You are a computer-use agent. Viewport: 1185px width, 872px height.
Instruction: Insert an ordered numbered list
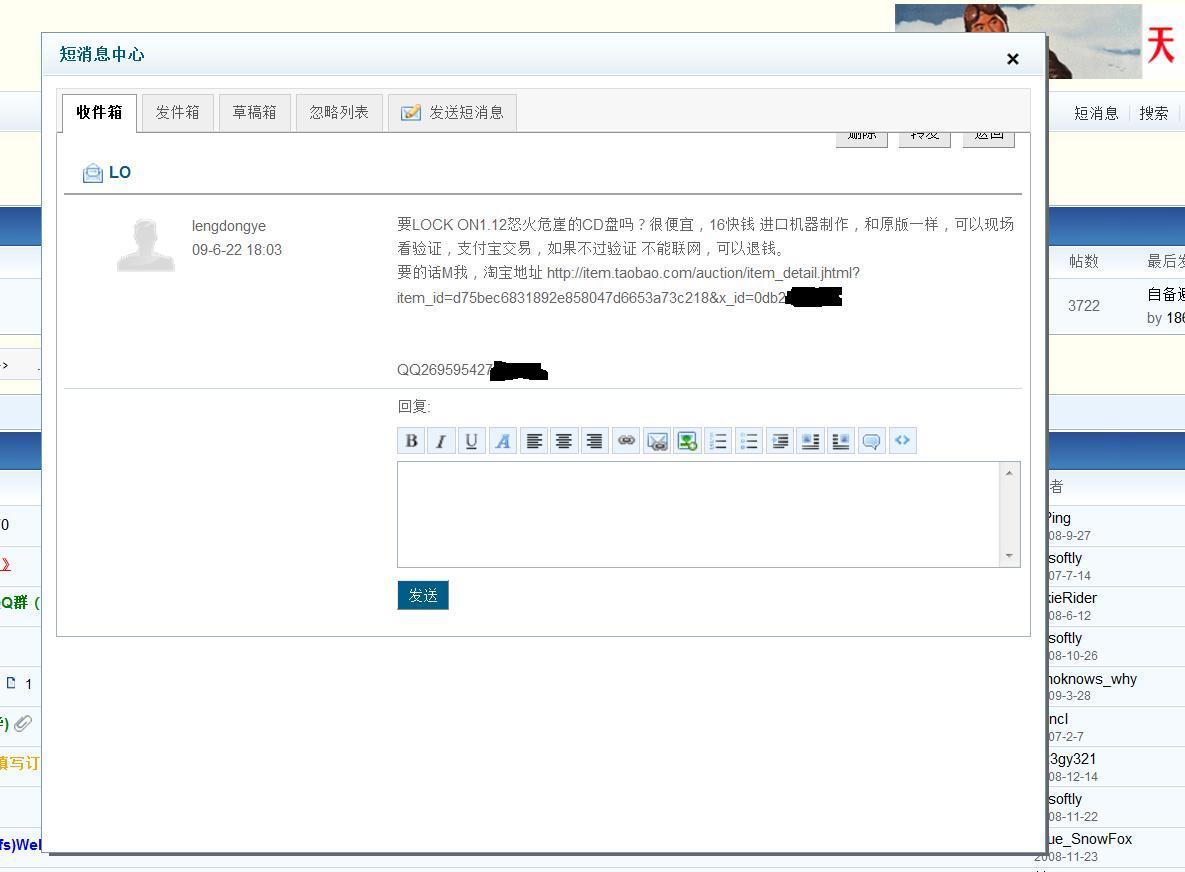coord(718,441)
